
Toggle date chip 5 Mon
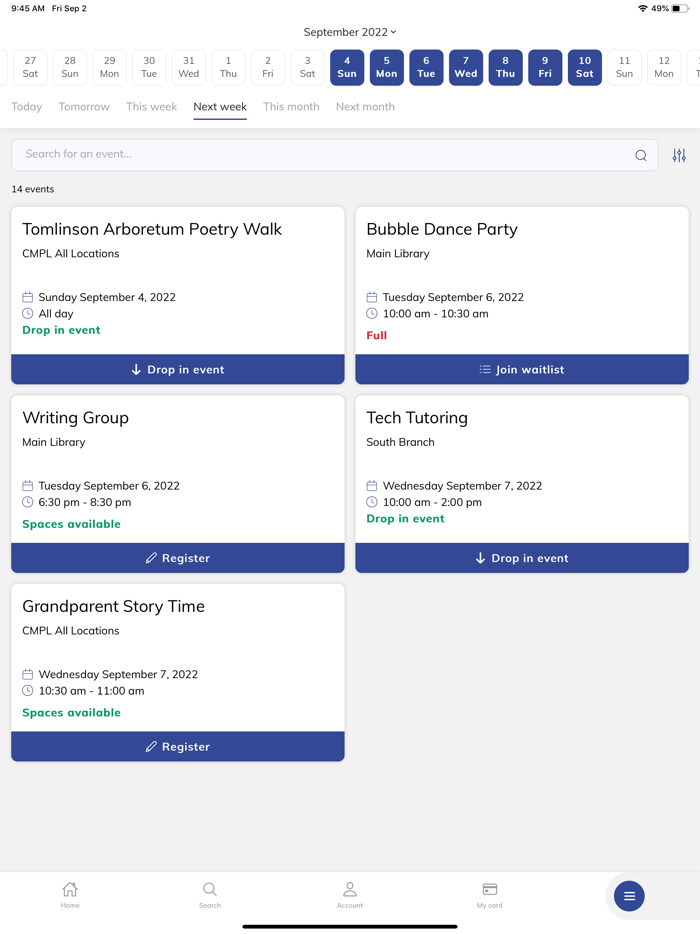(387, 67)
